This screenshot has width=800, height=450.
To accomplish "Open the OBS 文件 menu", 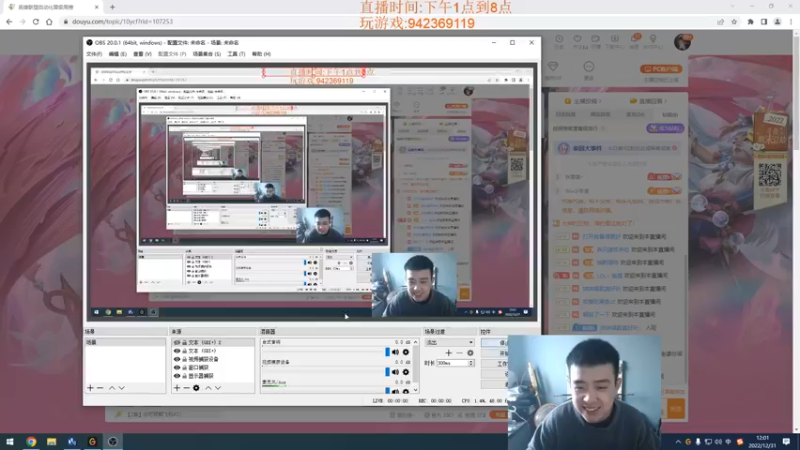I will pyautogui.click(x=94, y=54).
